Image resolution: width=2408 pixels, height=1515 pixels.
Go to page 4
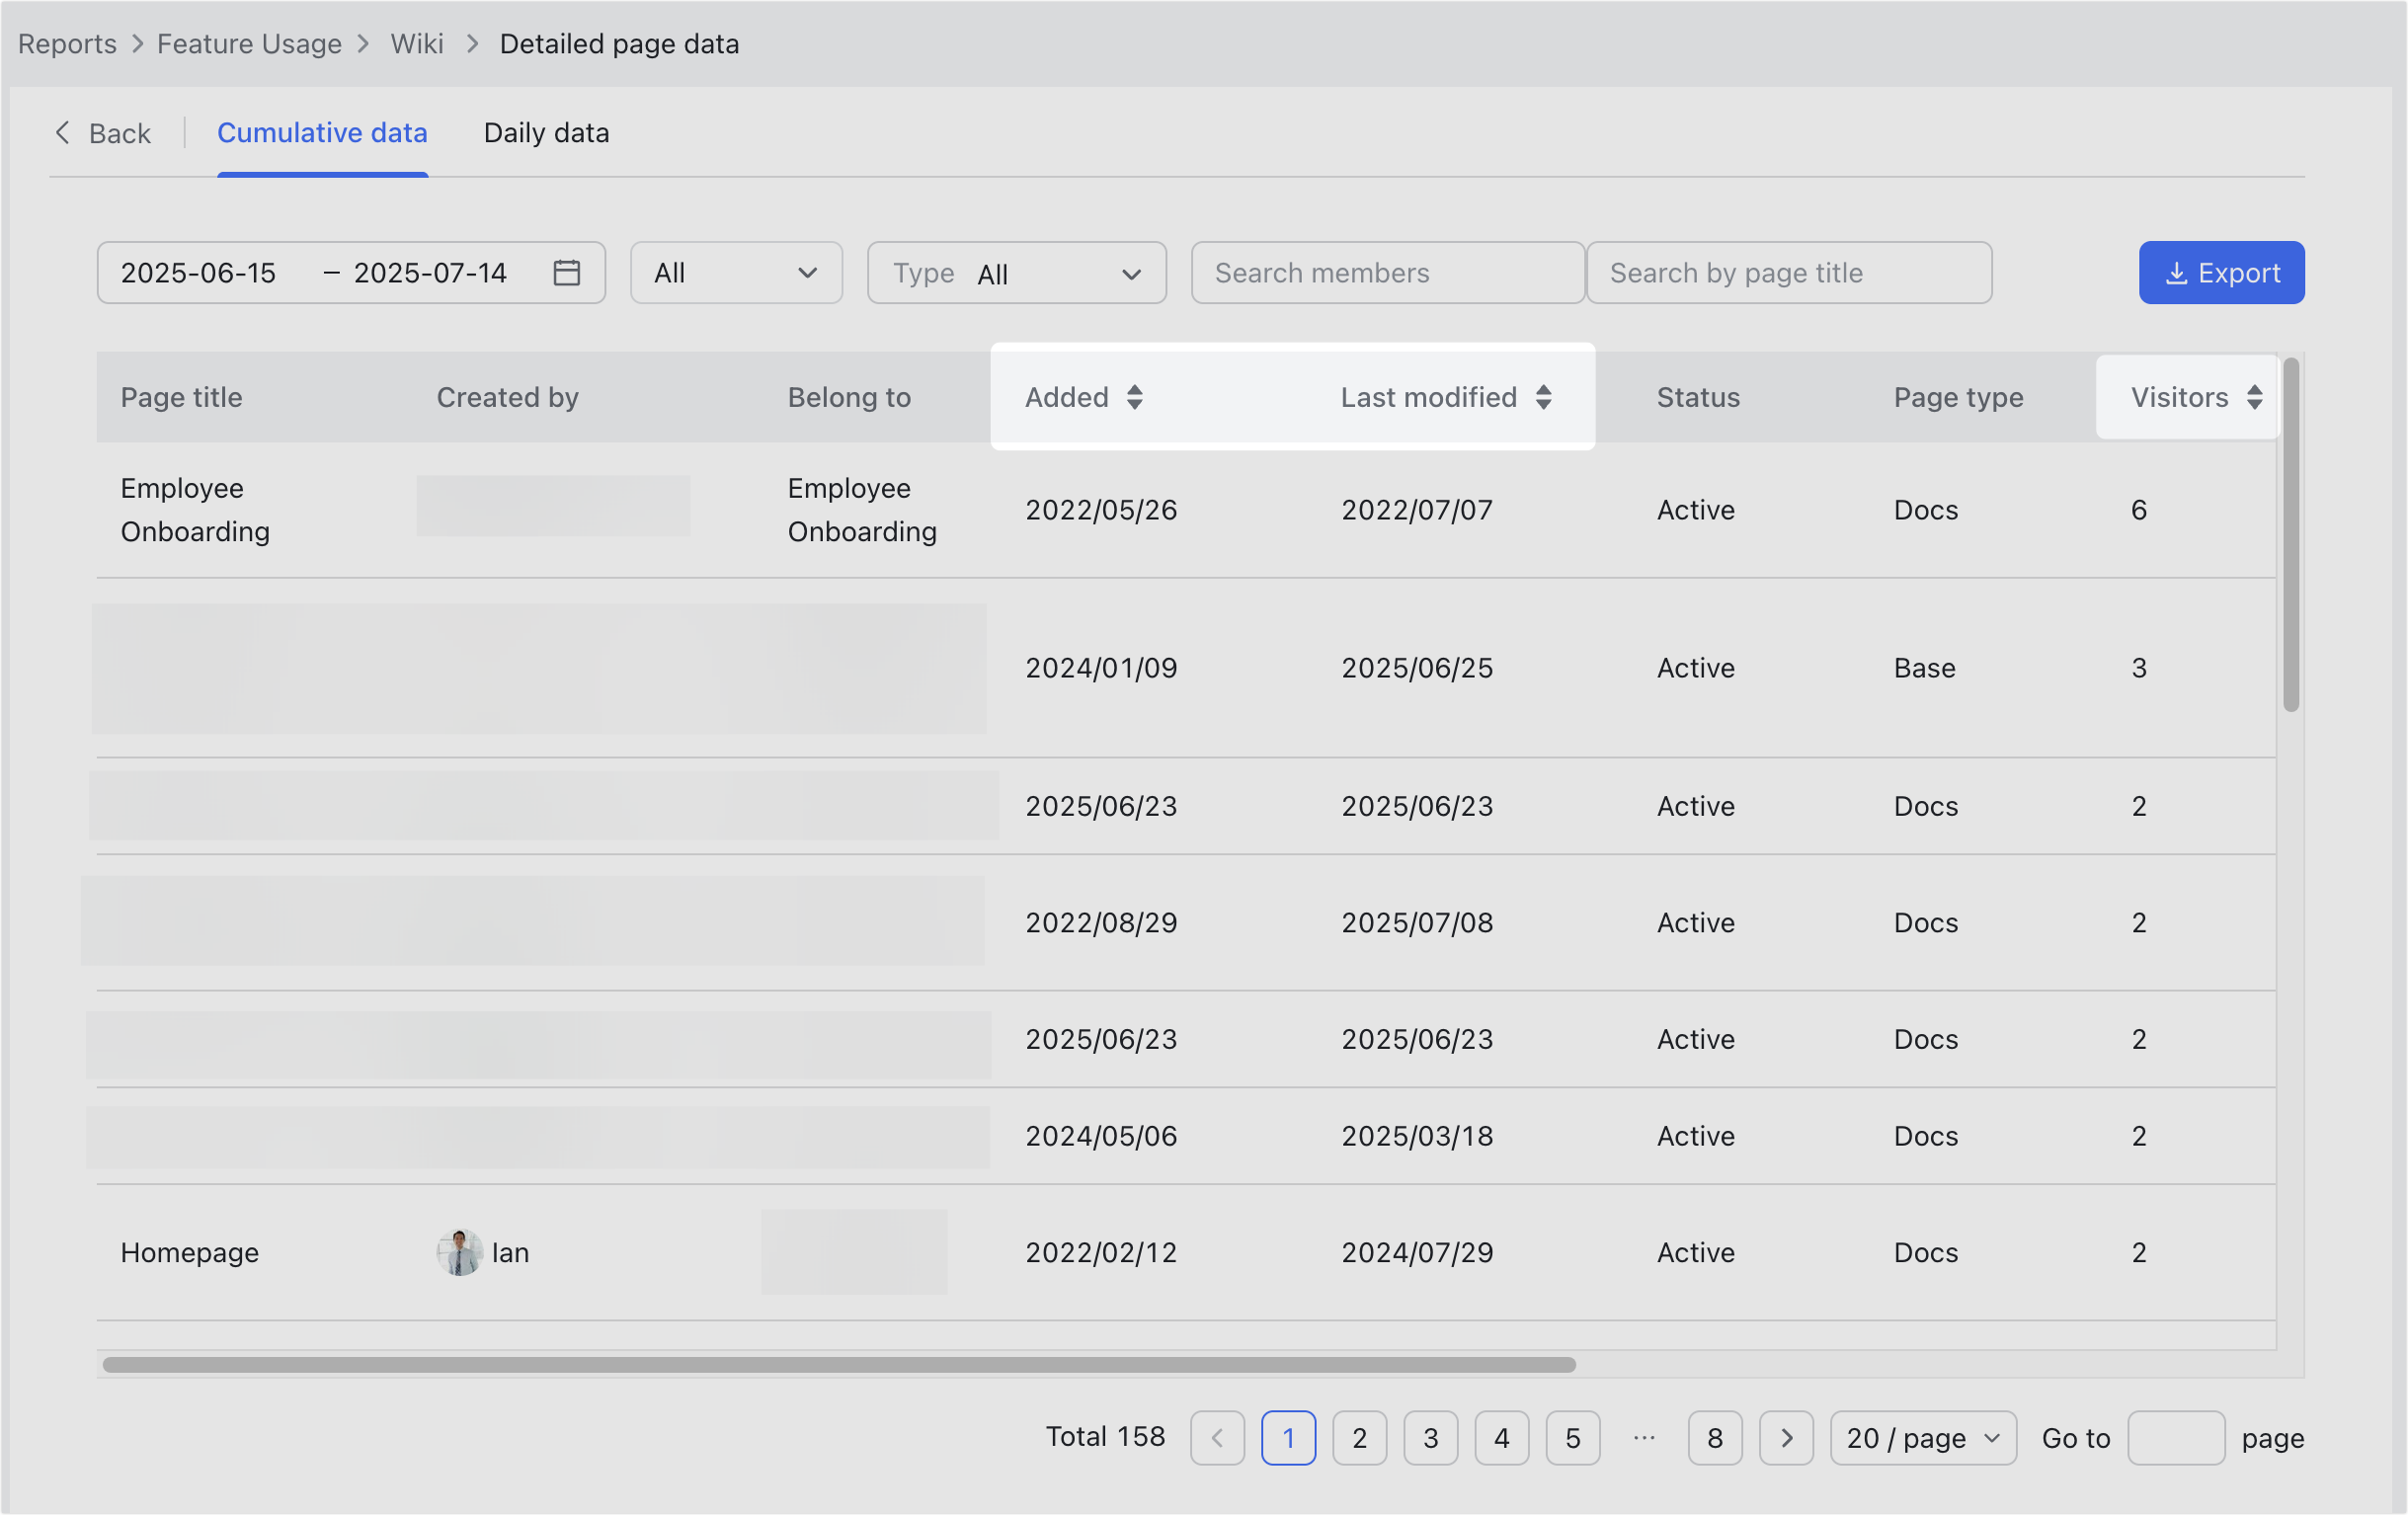(x=1502, y=1438)
